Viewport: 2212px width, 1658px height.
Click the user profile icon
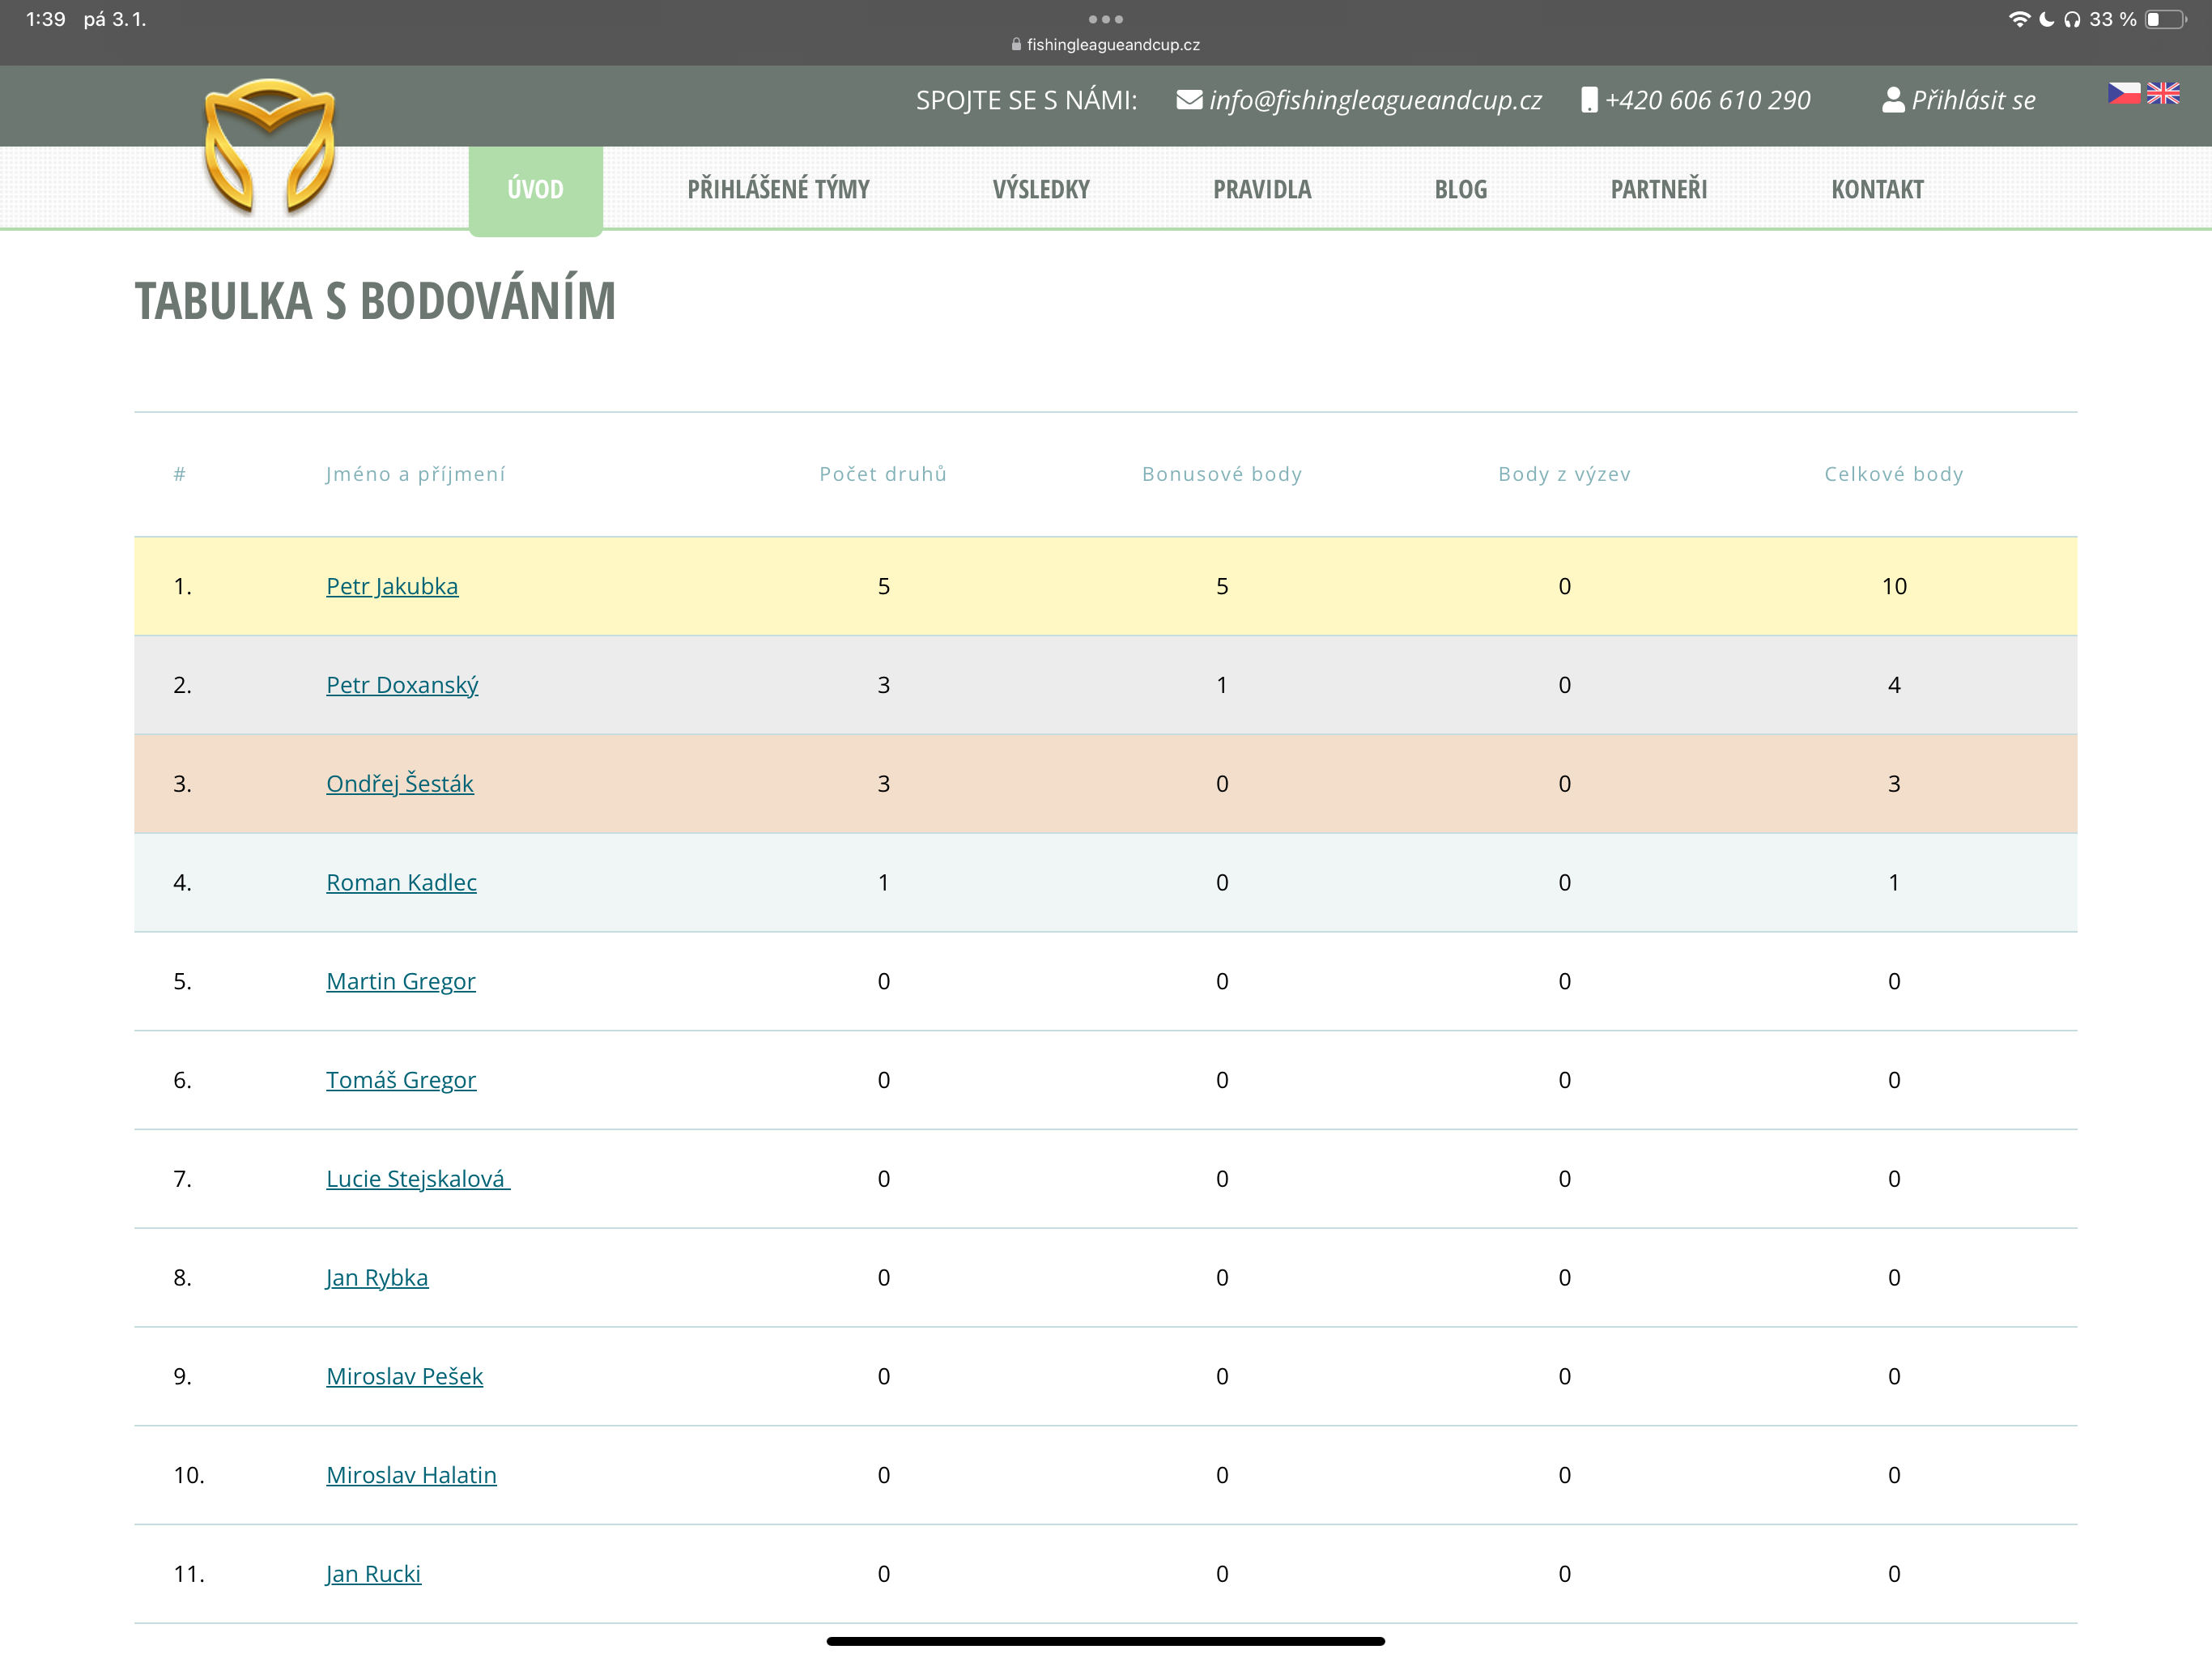point(1892,100)
